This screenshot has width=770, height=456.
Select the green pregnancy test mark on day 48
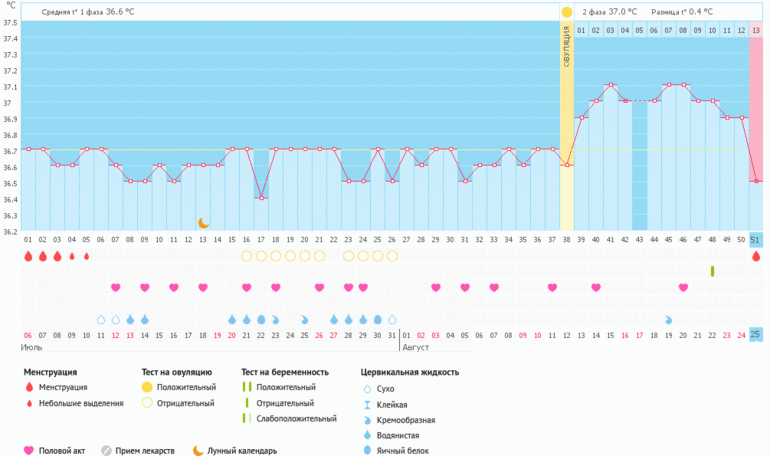[712, 271]
